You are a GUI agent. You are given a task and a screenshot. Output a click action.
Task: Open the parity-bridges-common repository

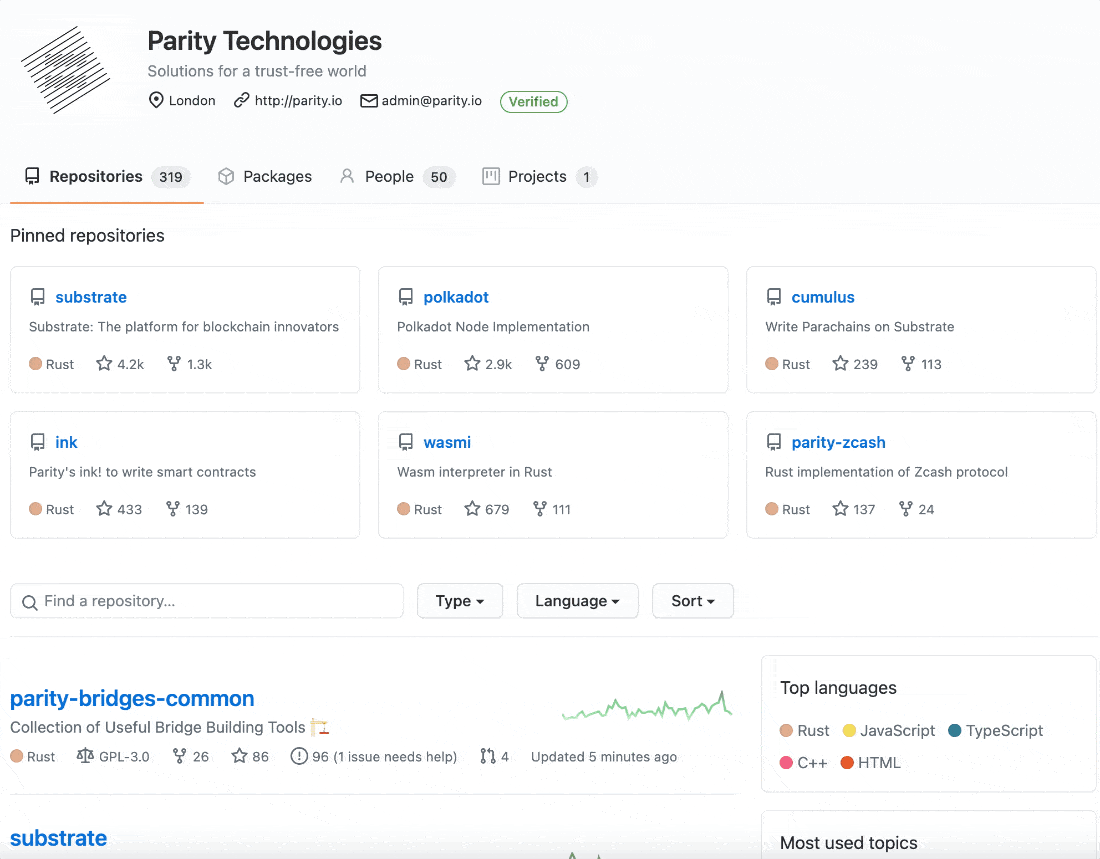tap(132, 698)
